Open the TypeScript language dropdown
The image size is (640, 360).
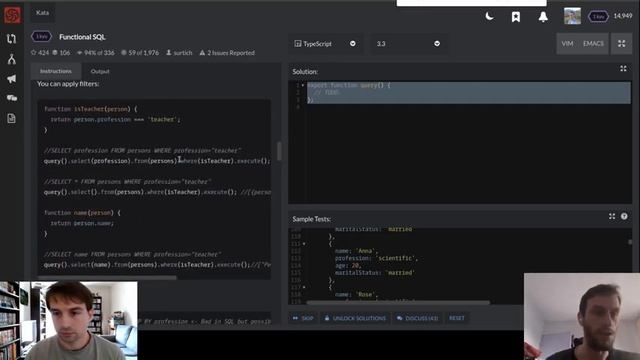[x=325, y=44]
